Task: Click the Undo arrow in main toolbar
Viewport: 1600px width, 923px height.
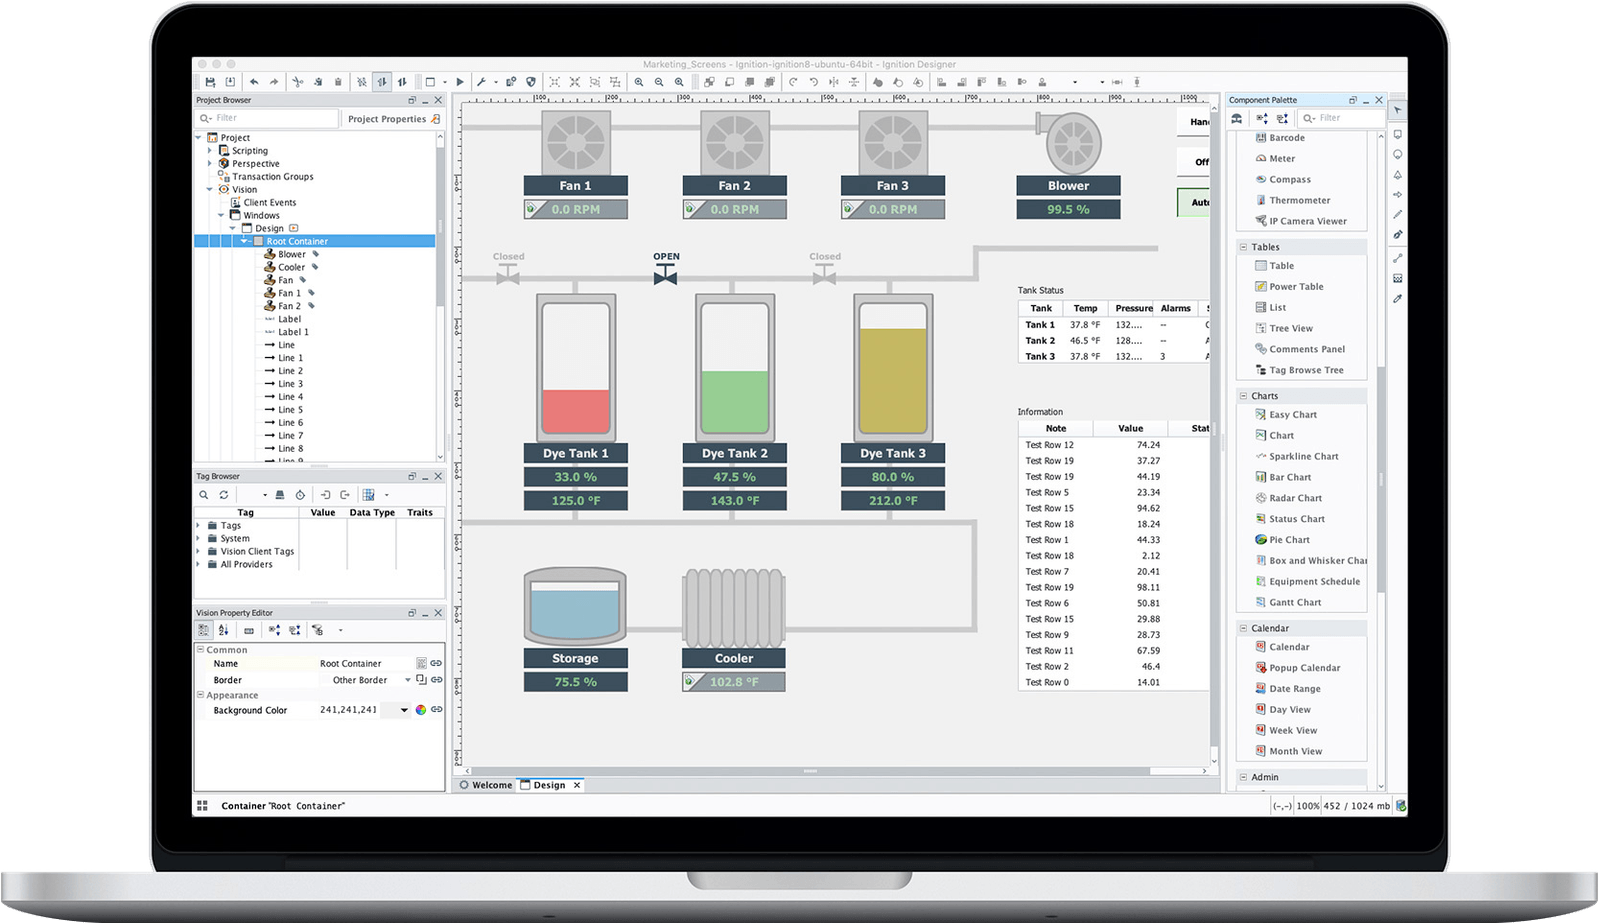Action: (254, 82)
